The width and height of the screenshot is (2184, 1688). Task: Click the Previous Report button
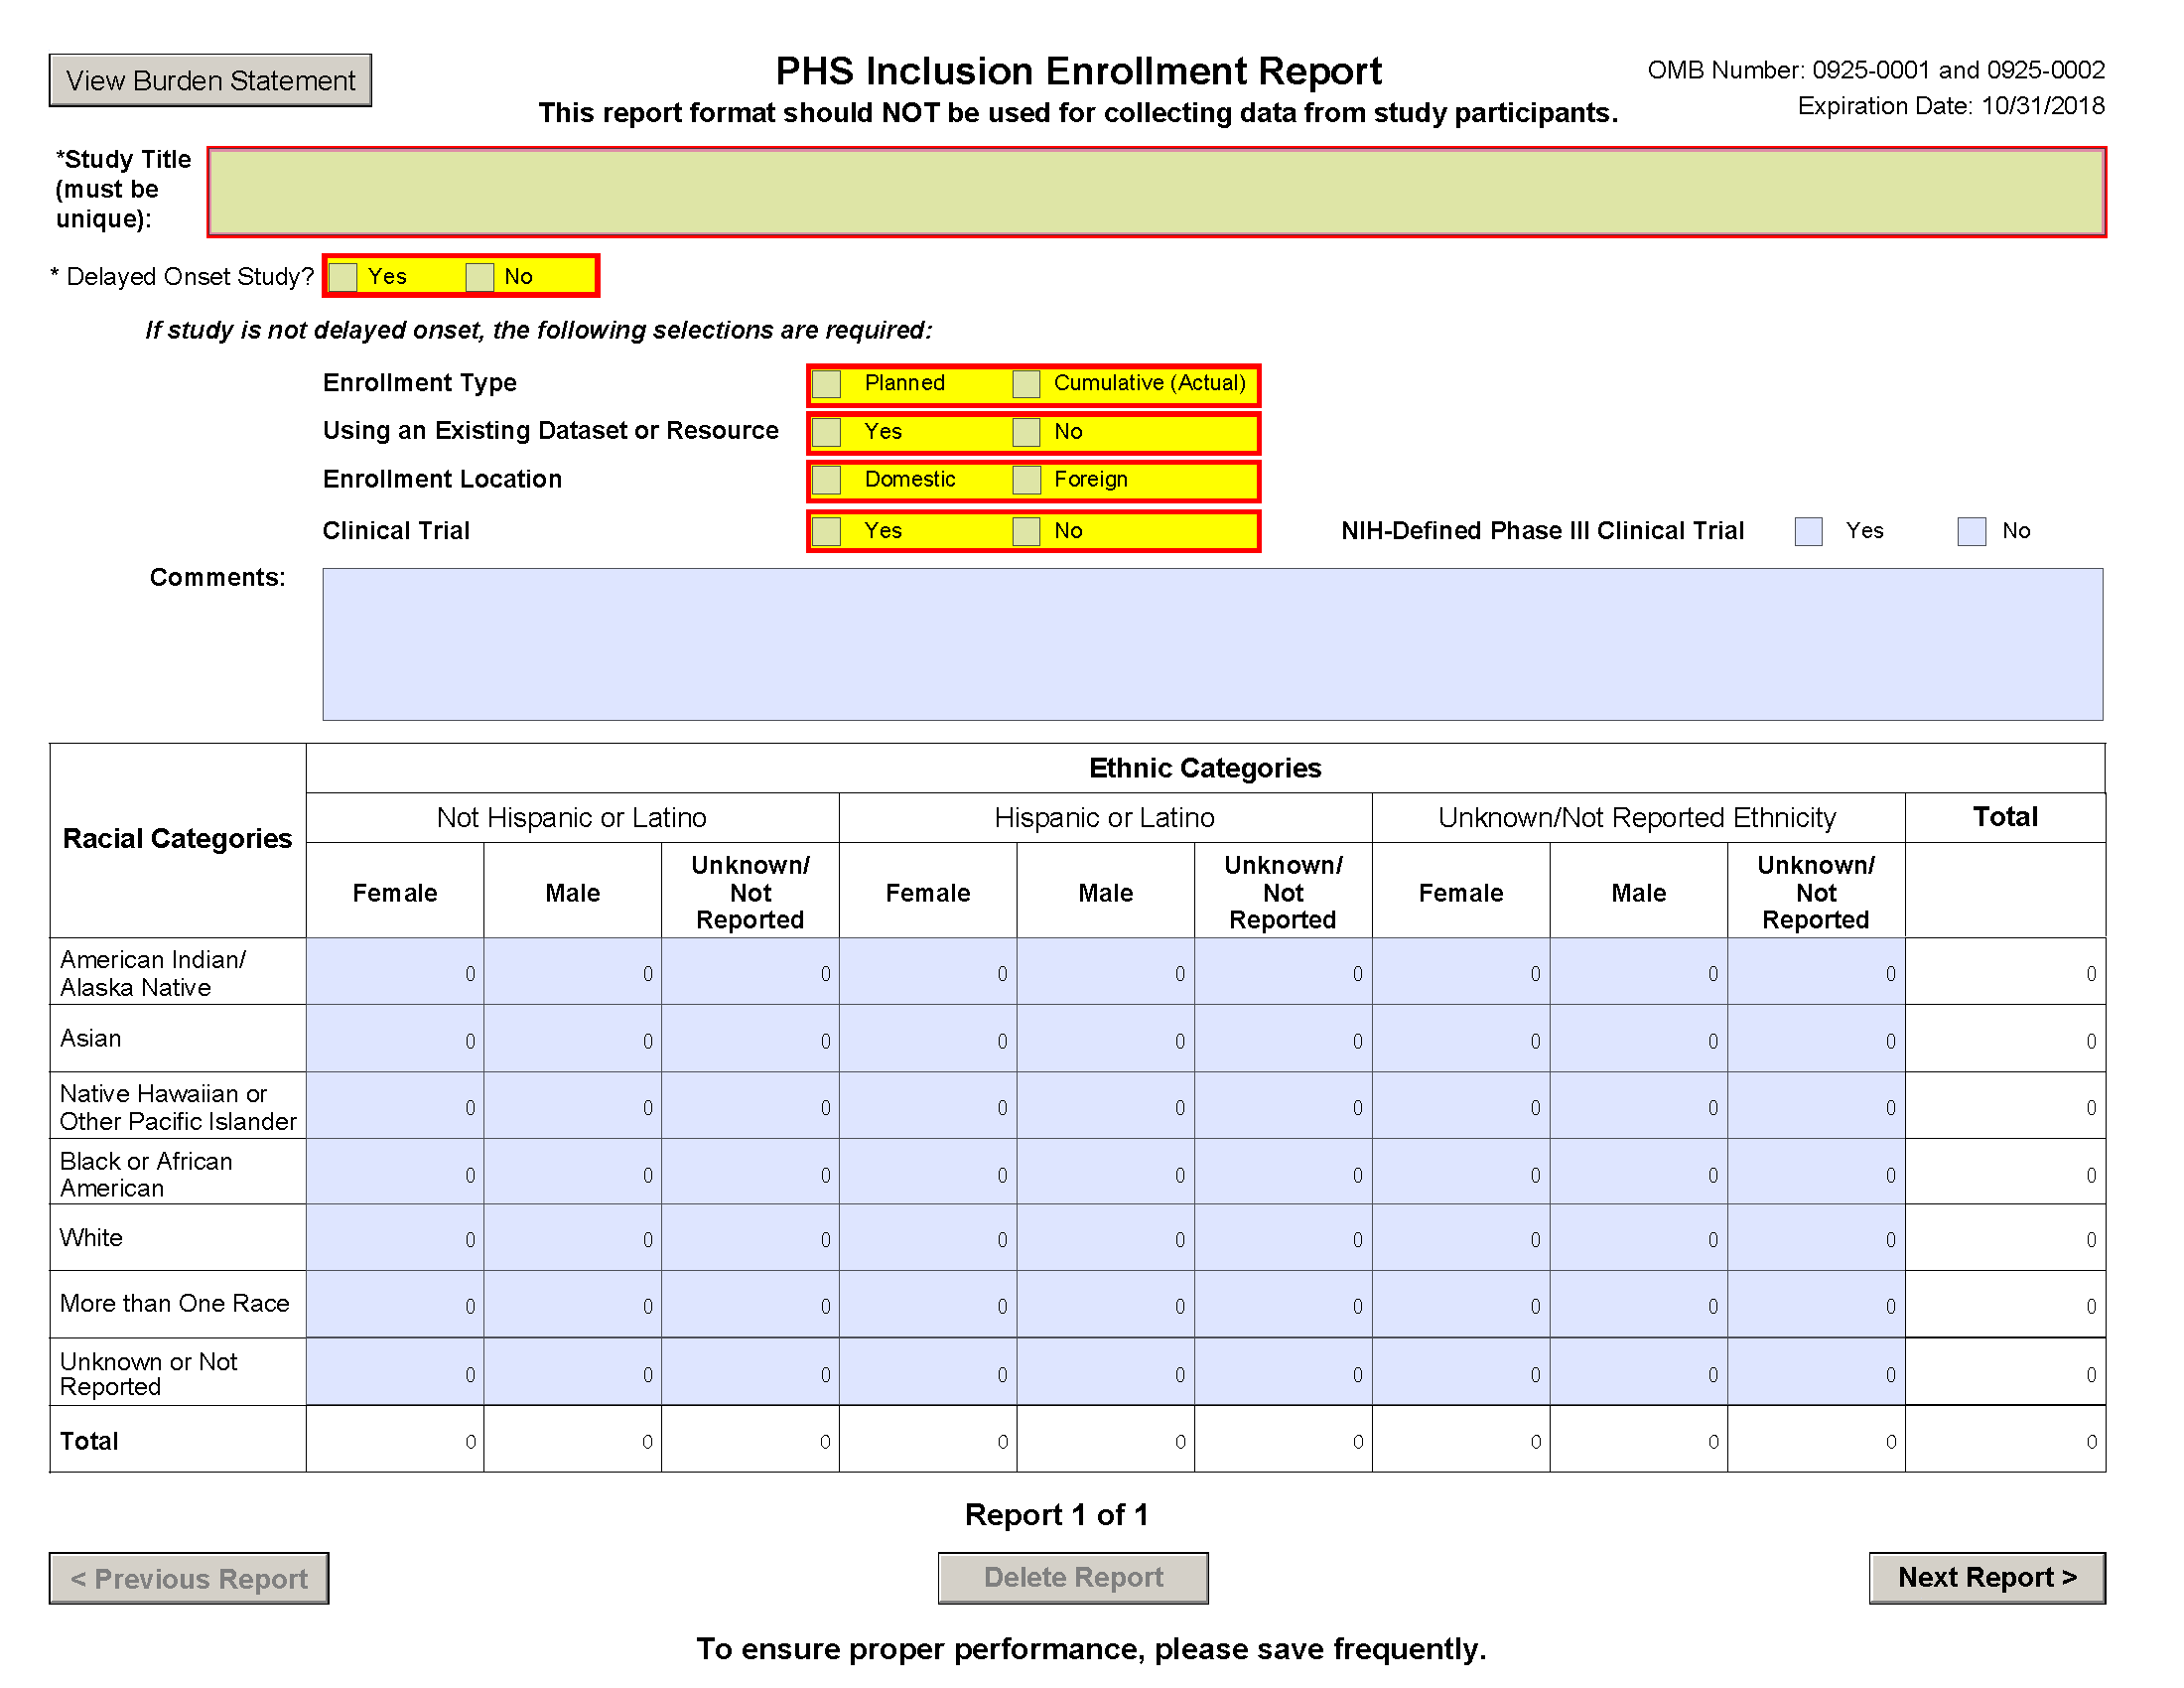[x=189, y=1578]
